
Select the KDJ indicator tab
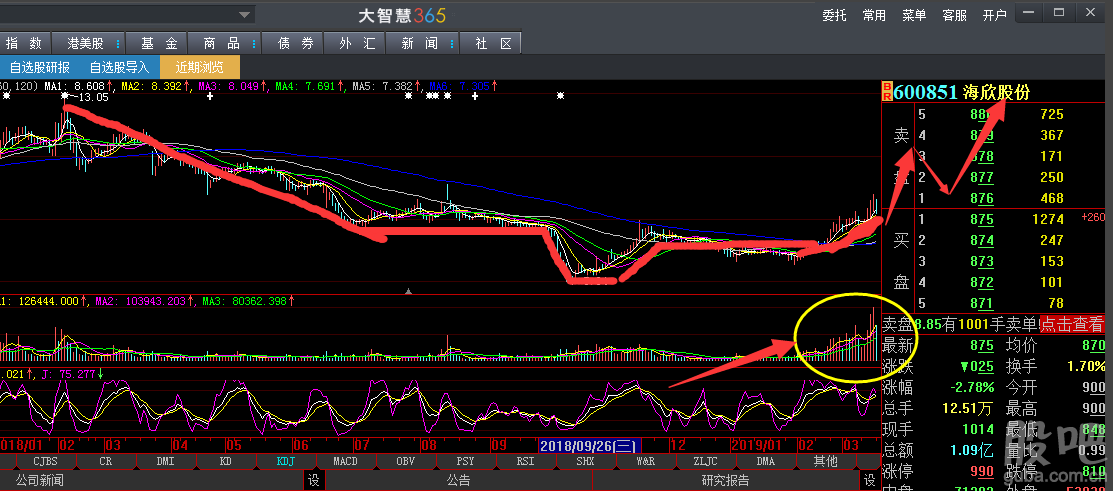point(286,461)
